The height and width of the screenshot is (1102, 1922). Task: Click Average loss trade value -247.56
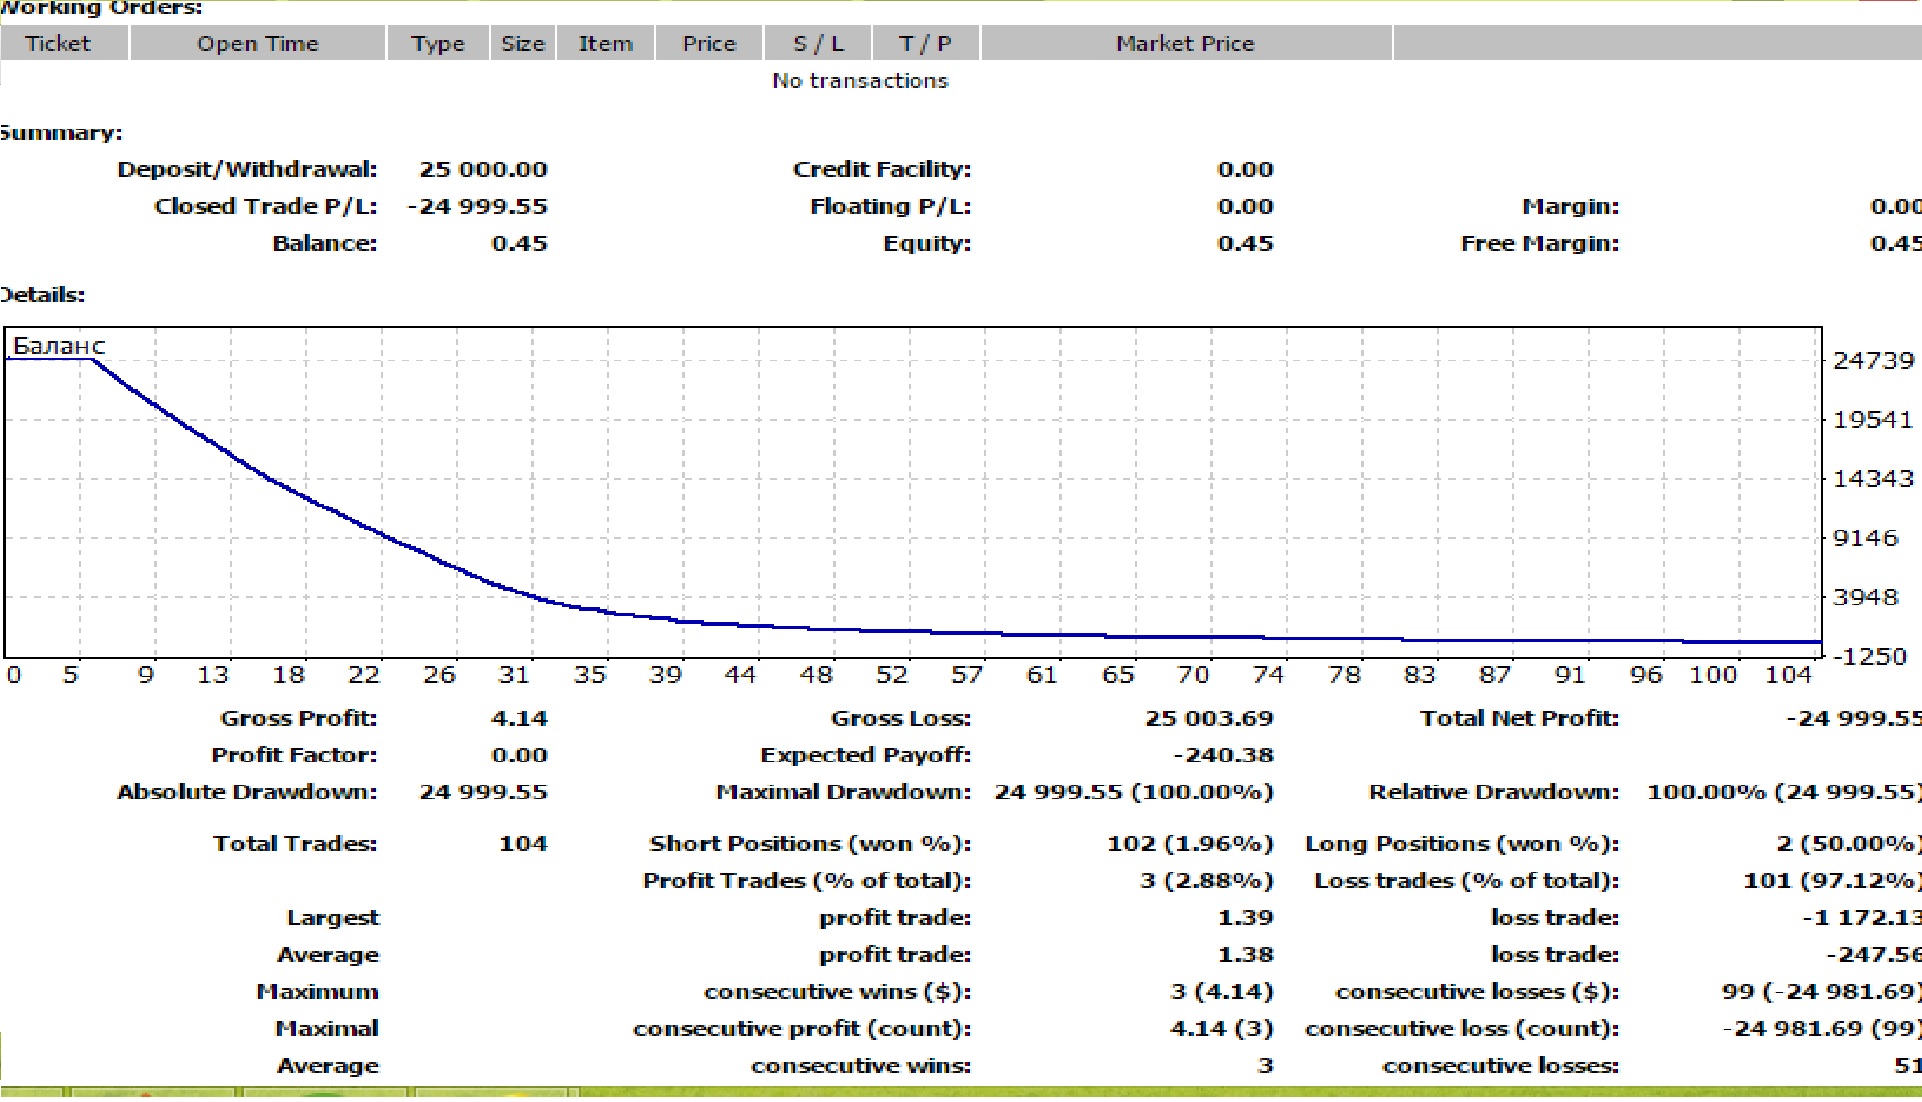1873,955
